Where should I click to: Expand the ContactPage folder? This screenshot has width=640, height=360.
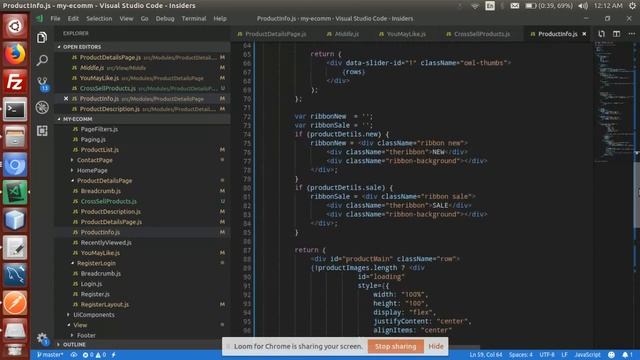[x=95, y=160]
